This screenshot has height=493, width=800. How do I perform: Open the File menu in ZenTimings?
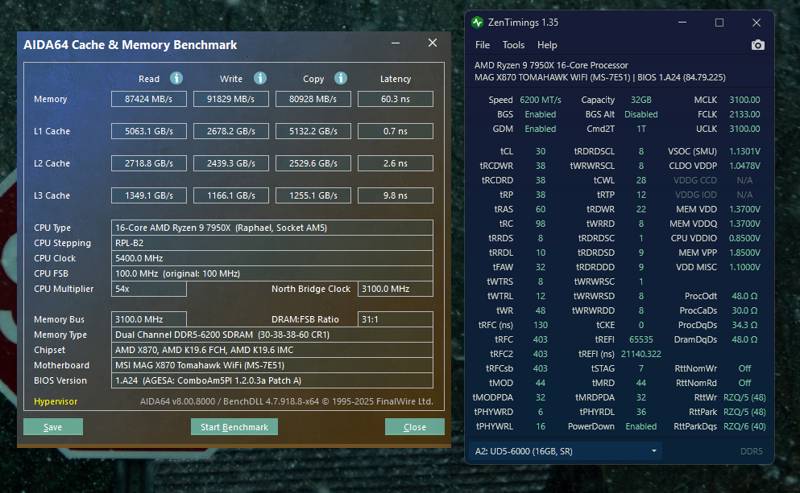click(x=482, y=45)
